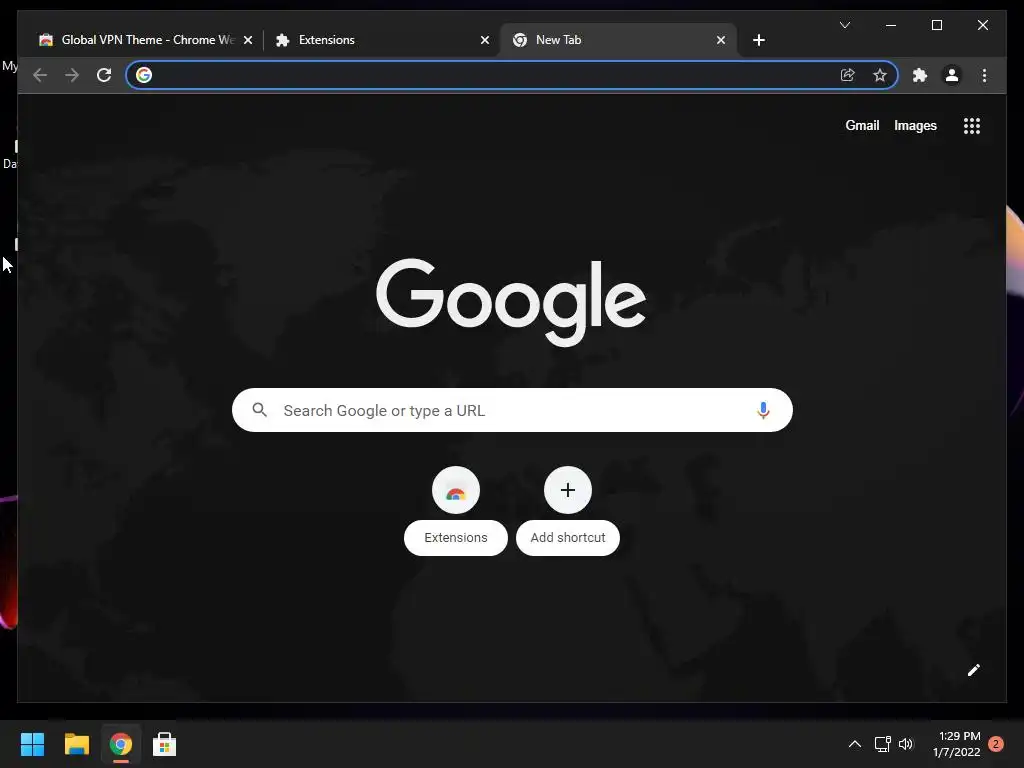
Task: Open Gmail link
Action: pos(862,125)
